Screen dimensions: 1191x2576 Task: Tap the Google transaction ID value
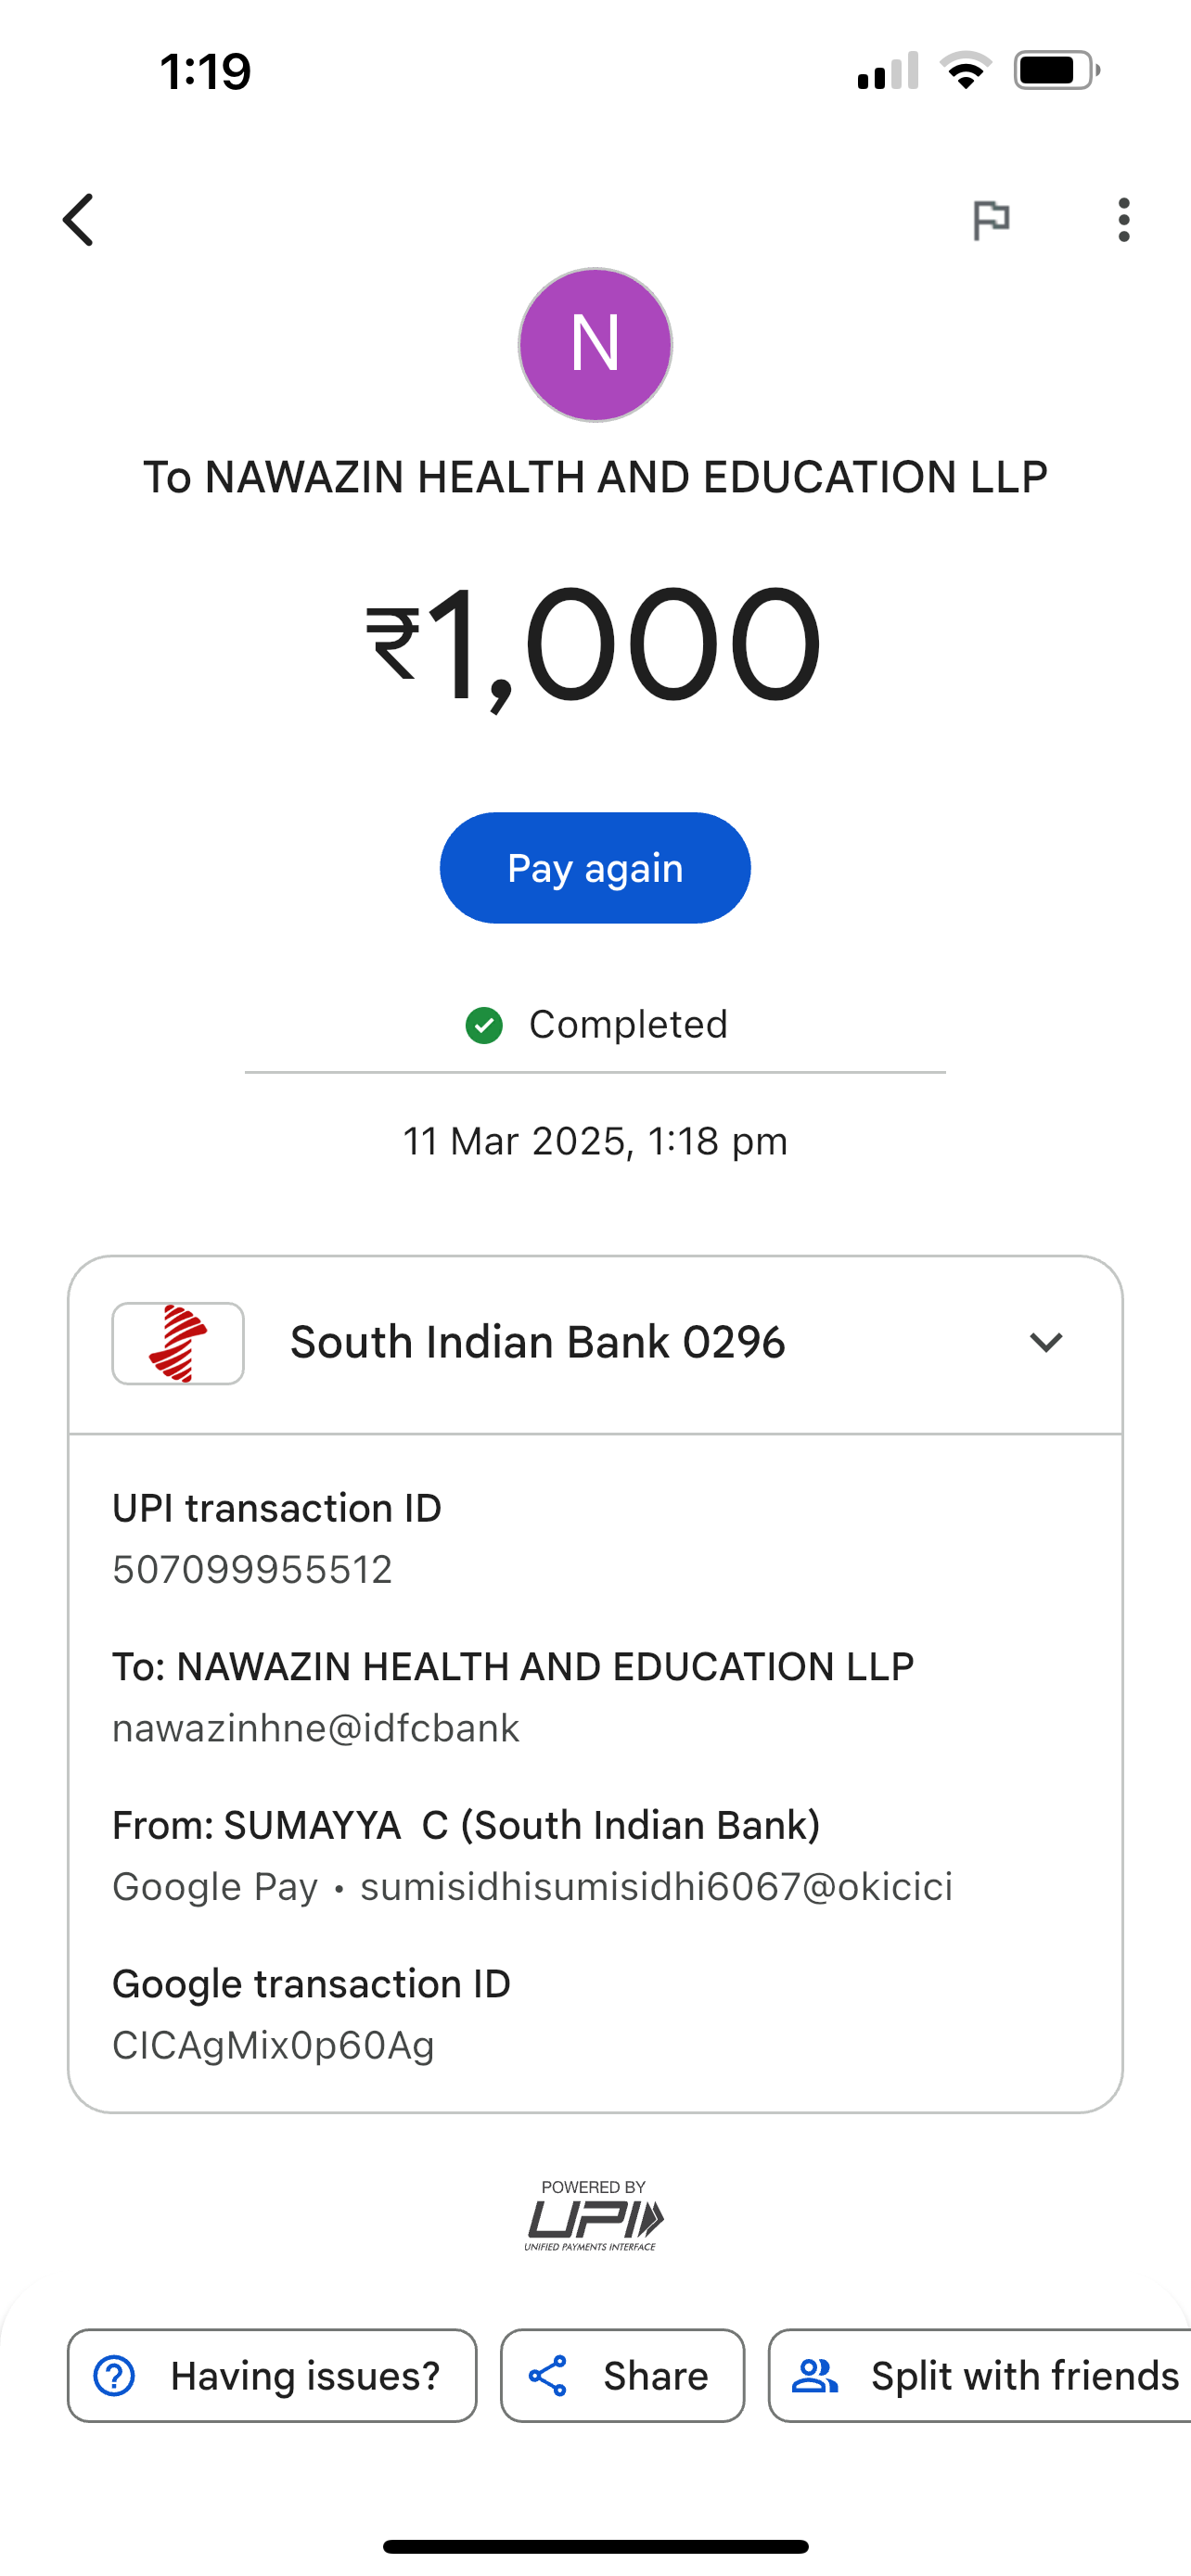273,2046
